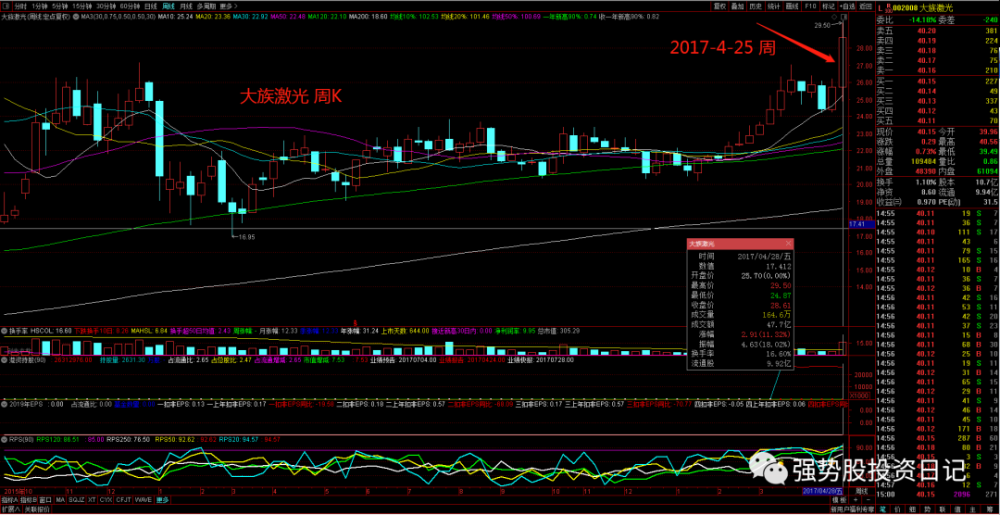The width and height of the screenshot is (1000, 515).
Task: Select the XT indicator tab
Action: [x=92, y=500]
